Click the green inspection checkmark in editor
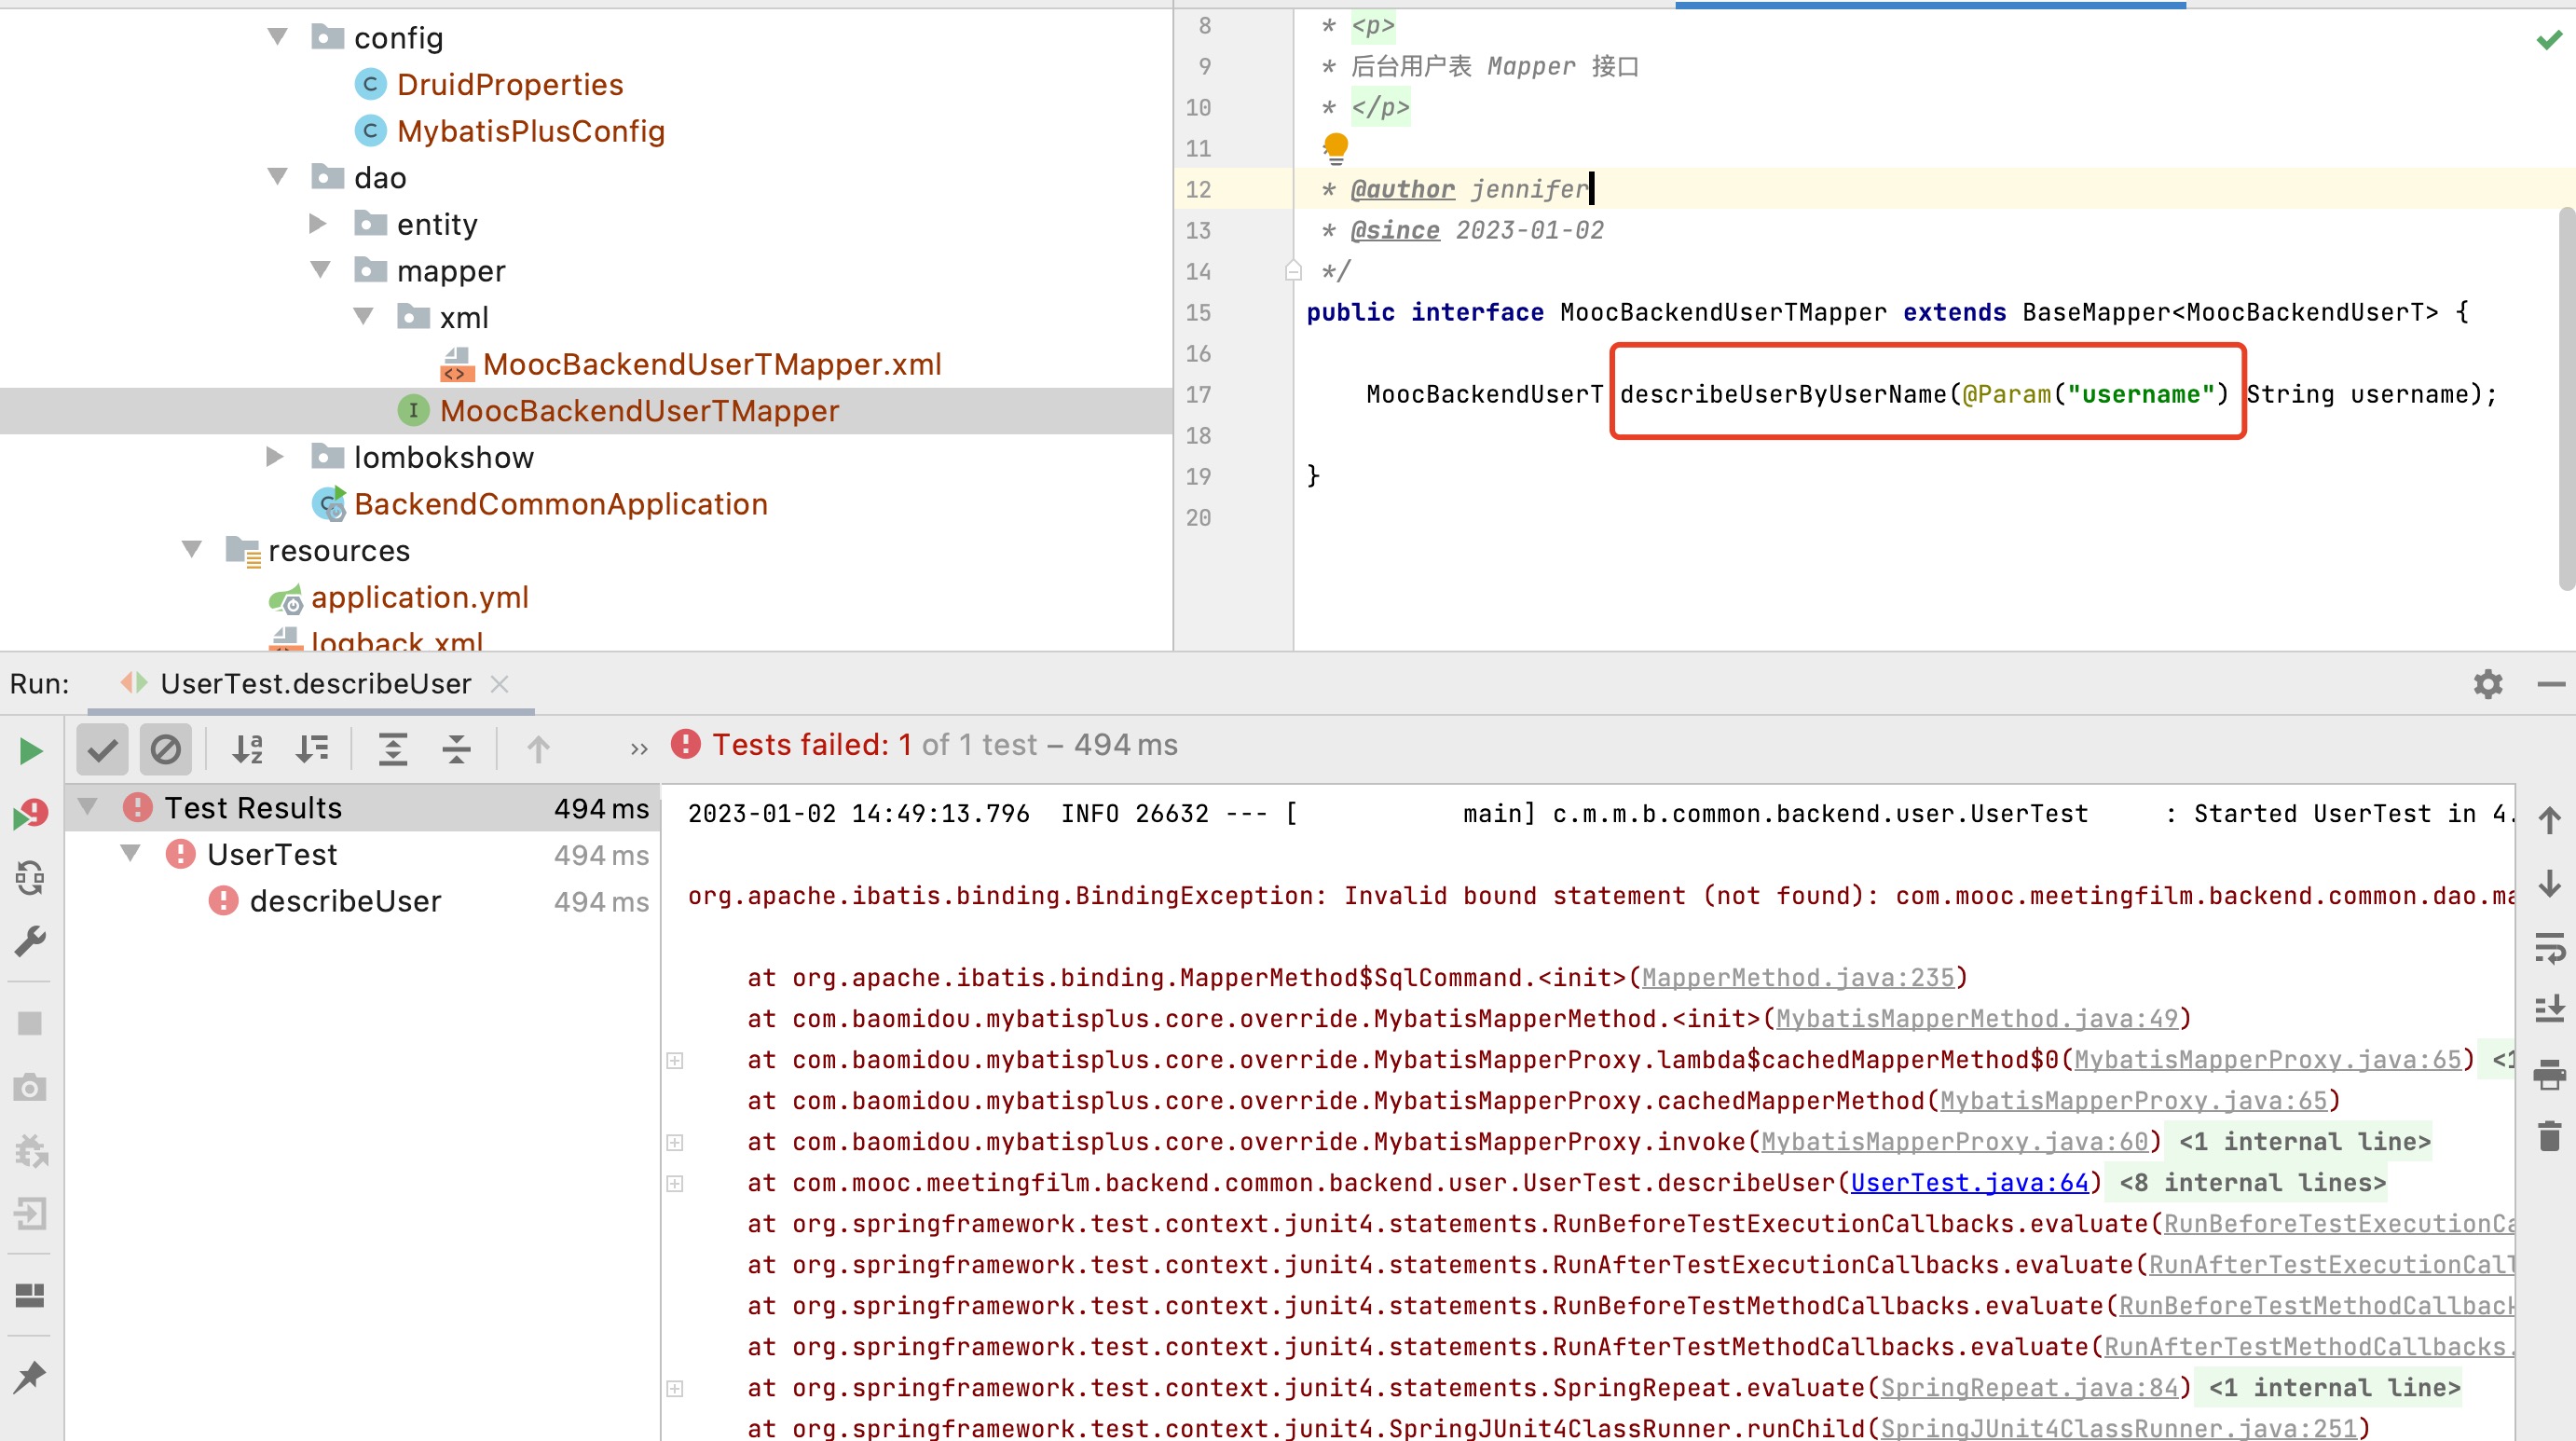Image resolution: width=2576 pixels, height=1441 pixels. pyautogui.click(x=2549, y=40)
